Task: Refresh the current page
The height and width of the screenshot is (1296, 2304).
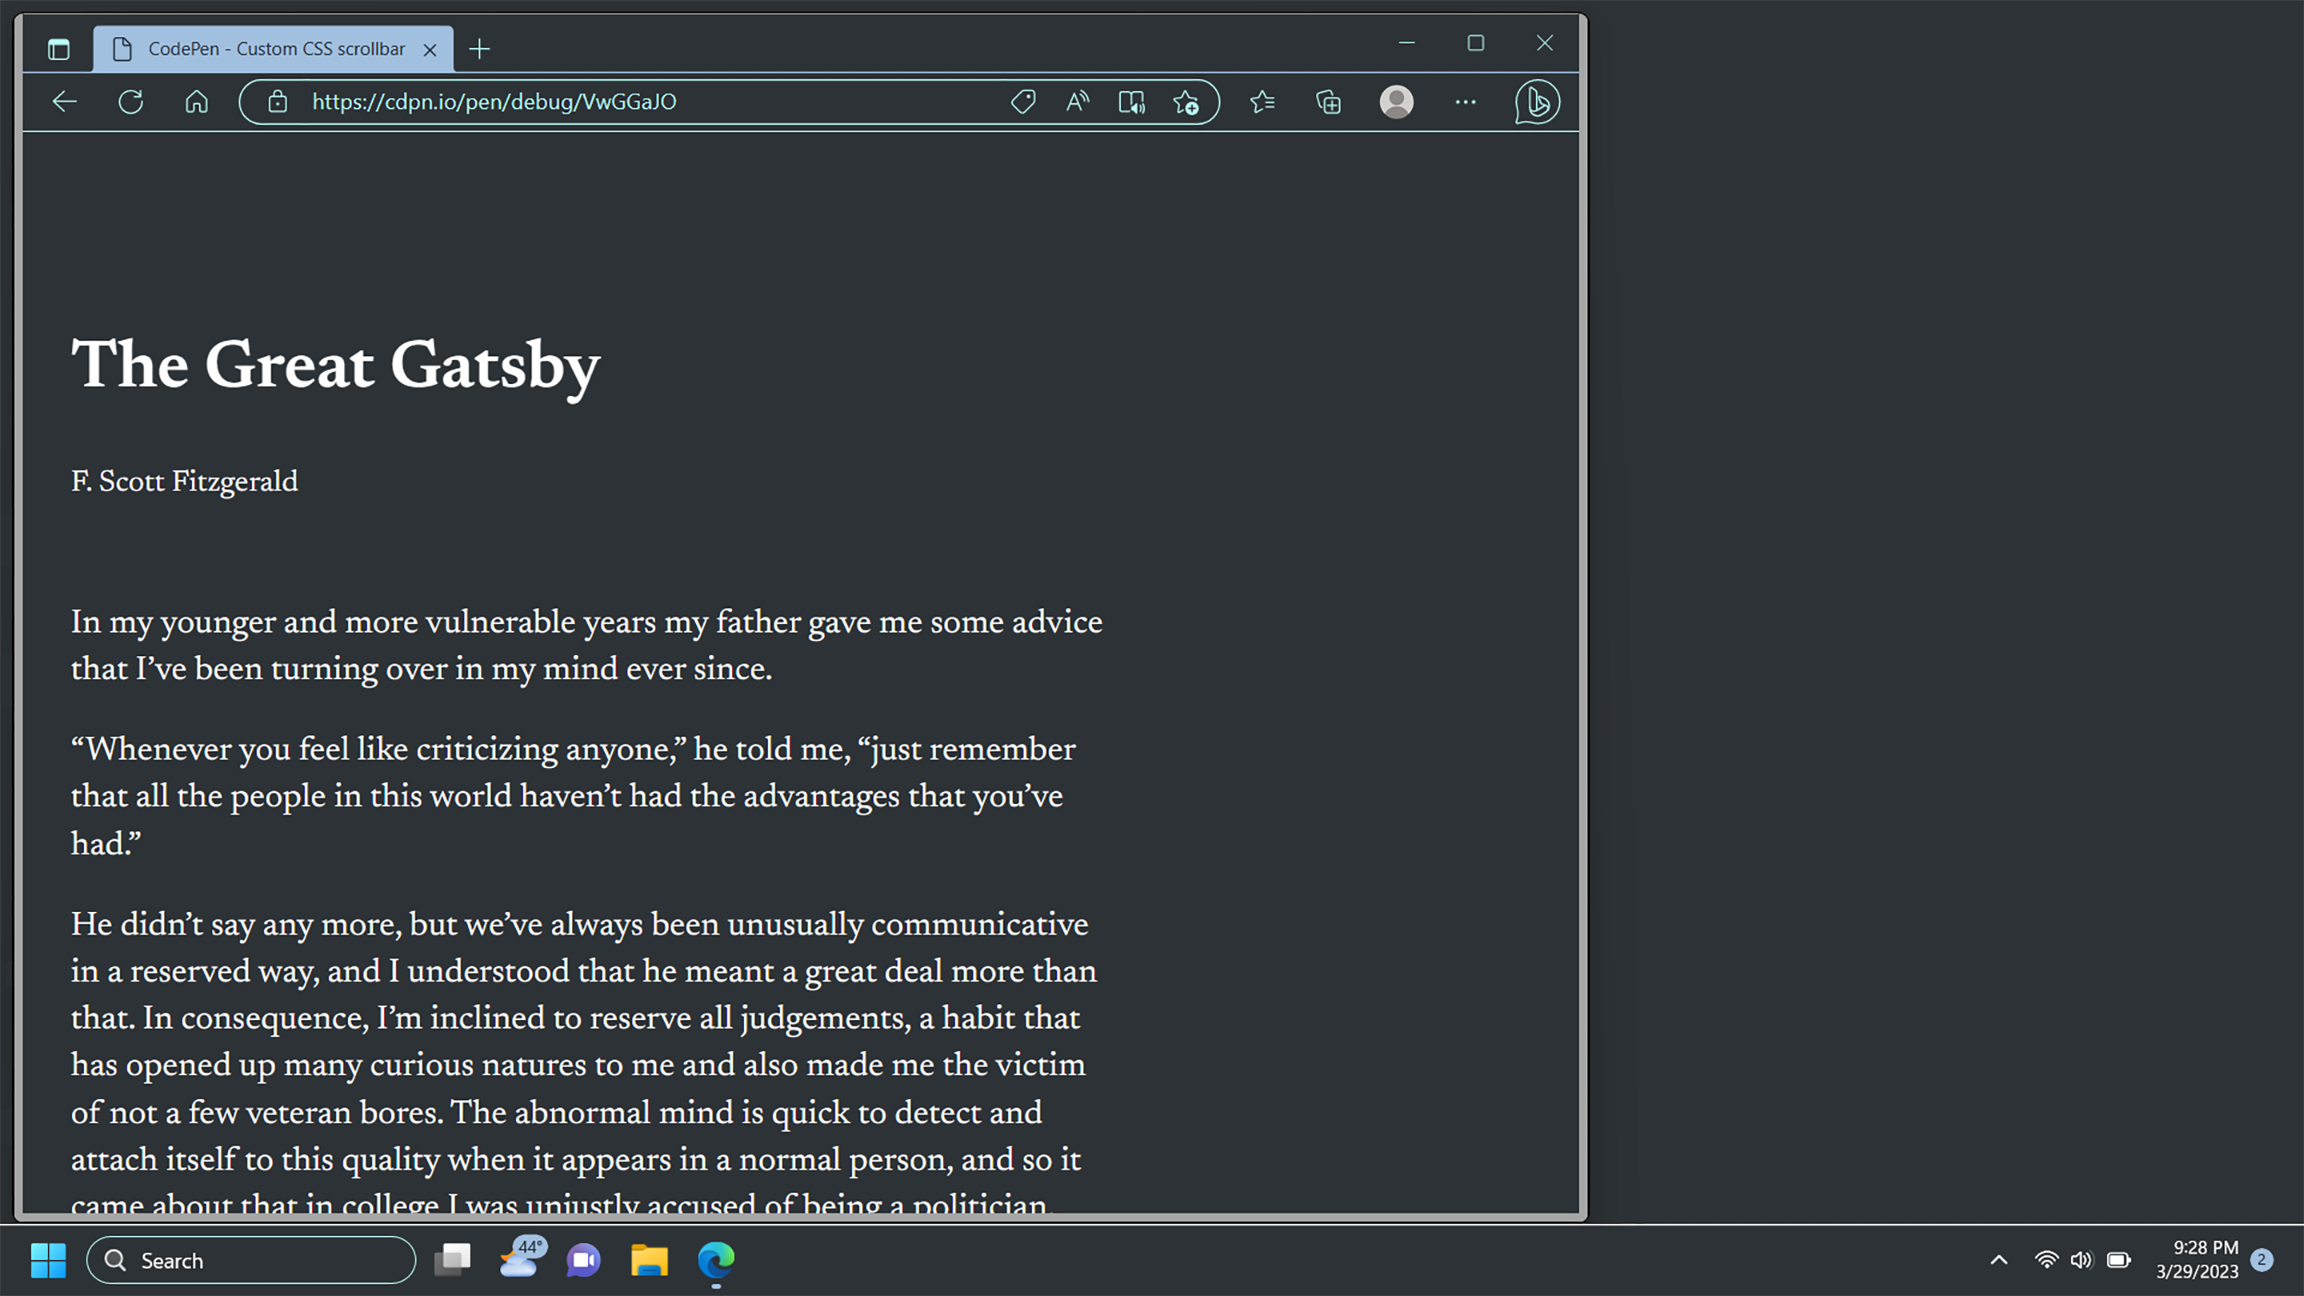Action: pyautogui.click(x=131, y=102)
